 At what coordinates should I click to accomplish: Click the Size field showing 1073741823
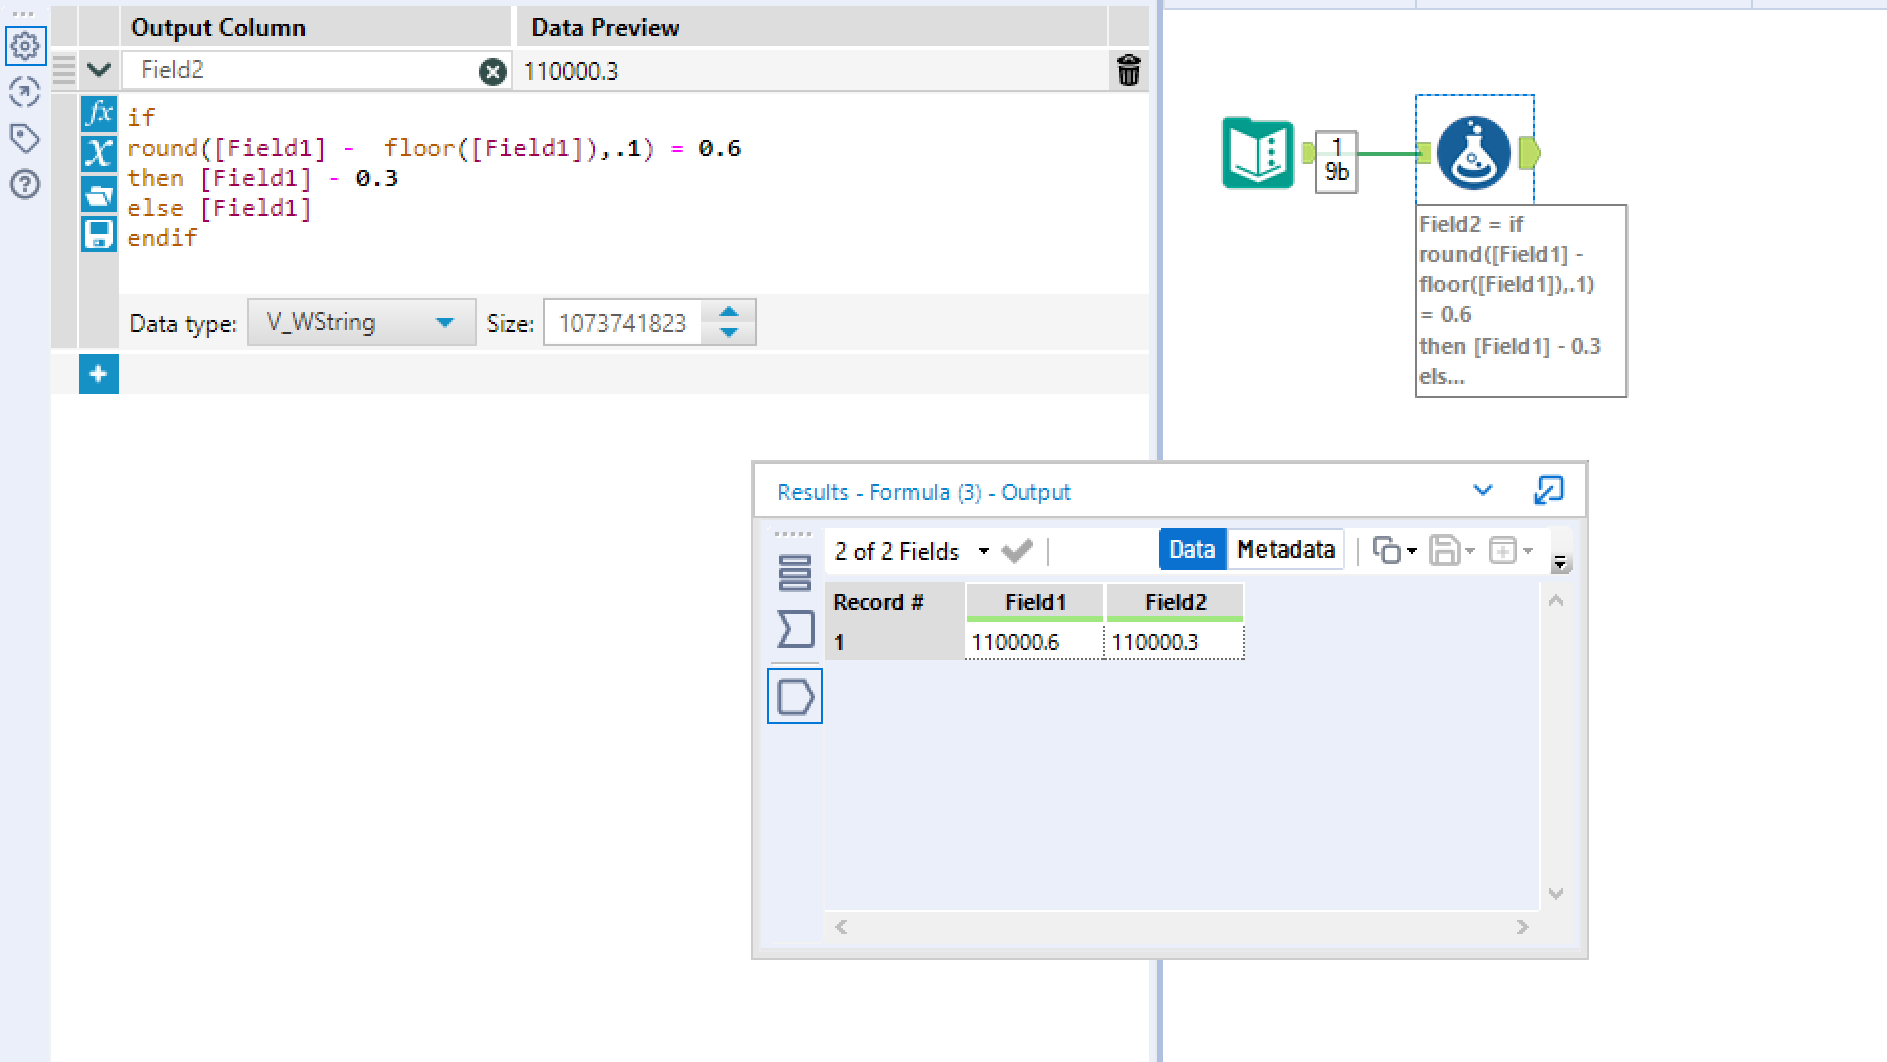pos(623,322)
